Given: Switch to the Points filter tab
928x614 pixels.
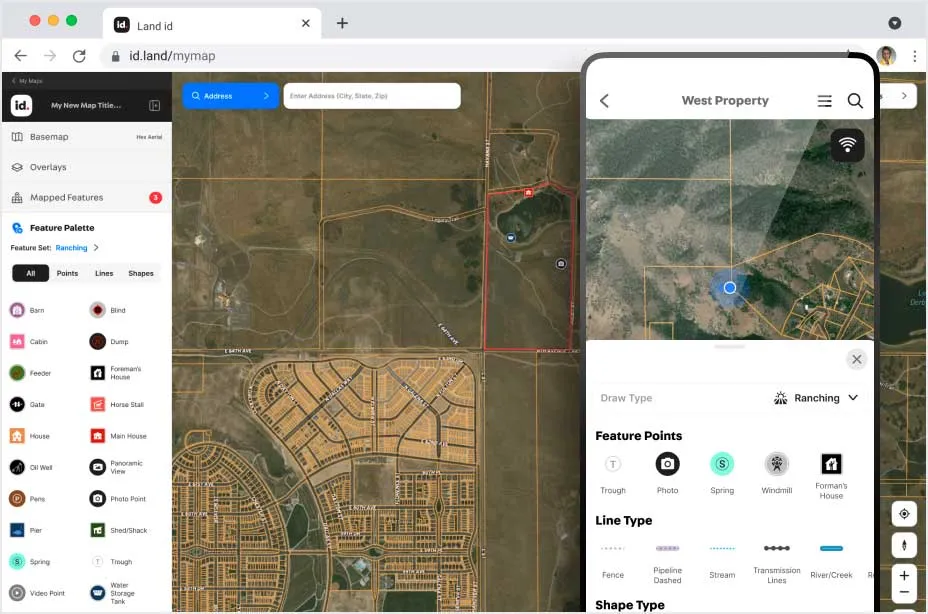Looking at the screenshot, I should [x=67, y=273].
